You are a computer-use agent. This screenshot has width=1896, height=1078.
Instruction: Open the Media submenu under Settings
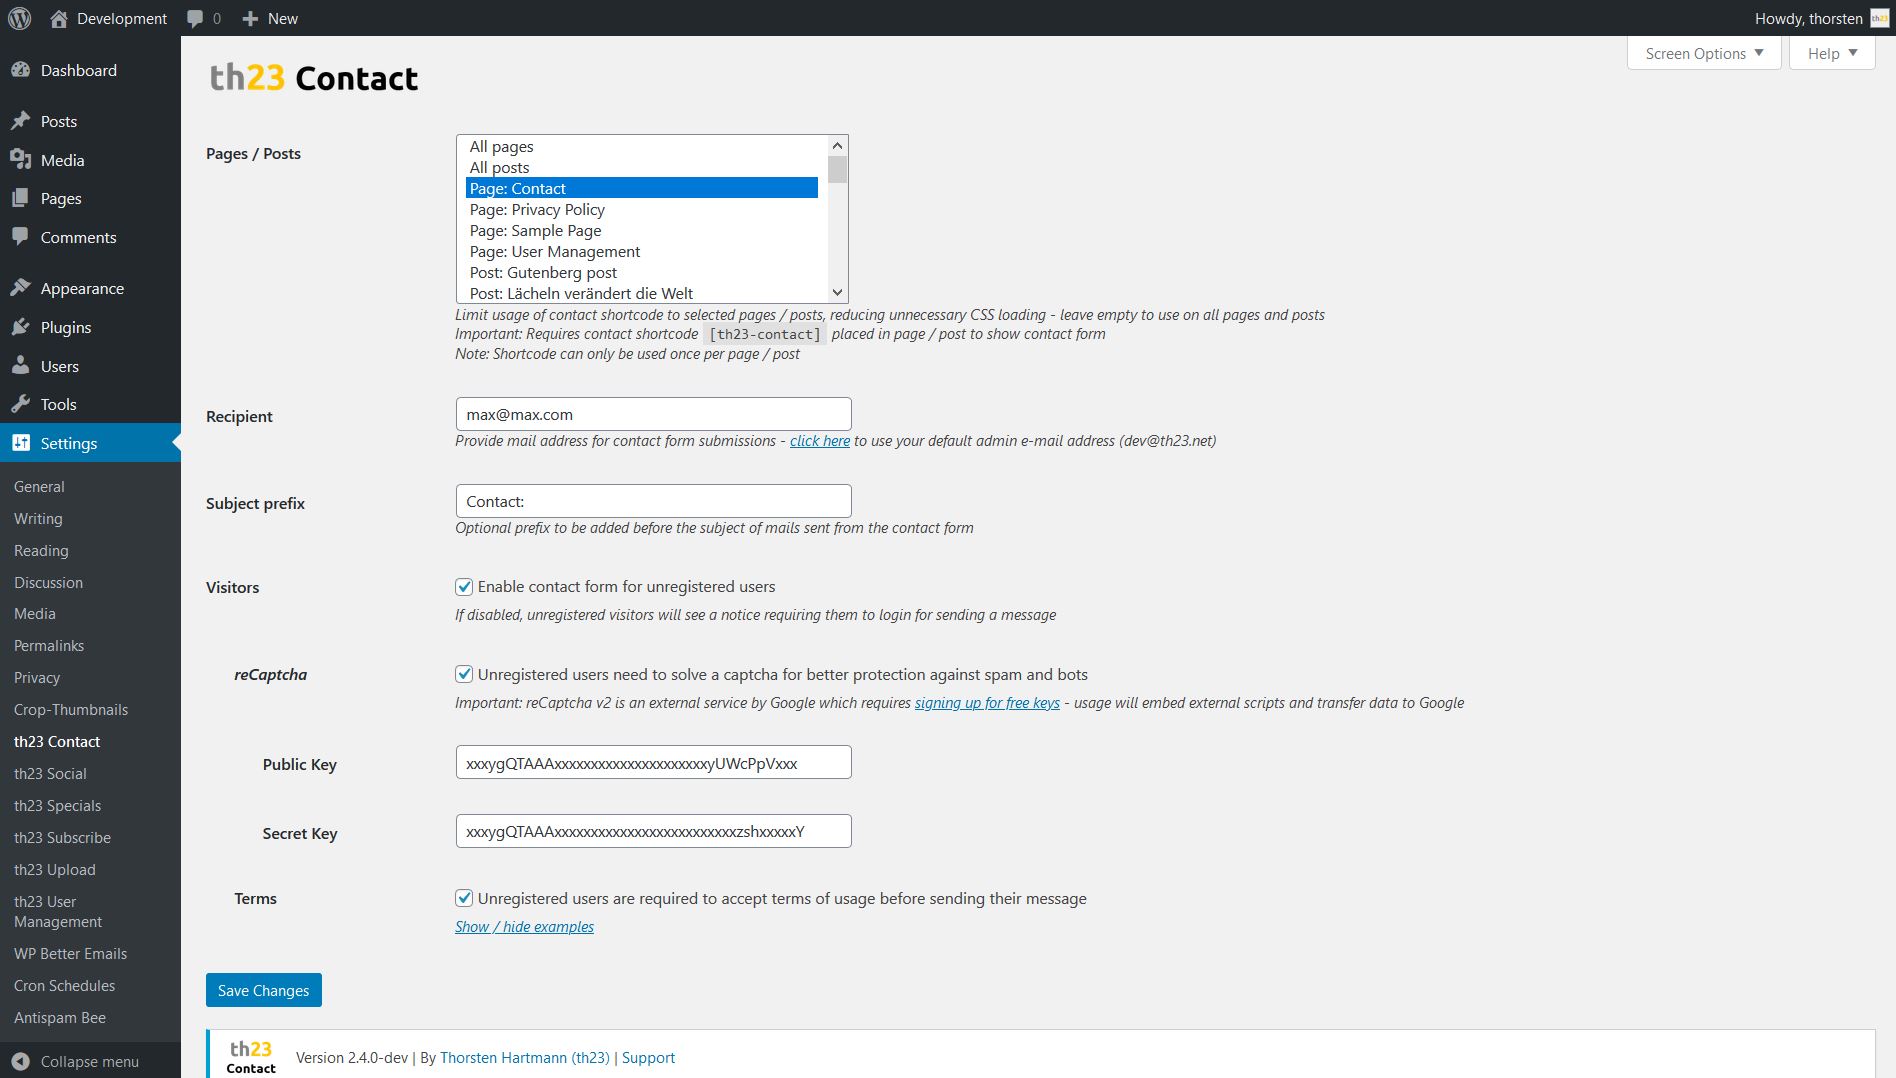tap(35, 614)
